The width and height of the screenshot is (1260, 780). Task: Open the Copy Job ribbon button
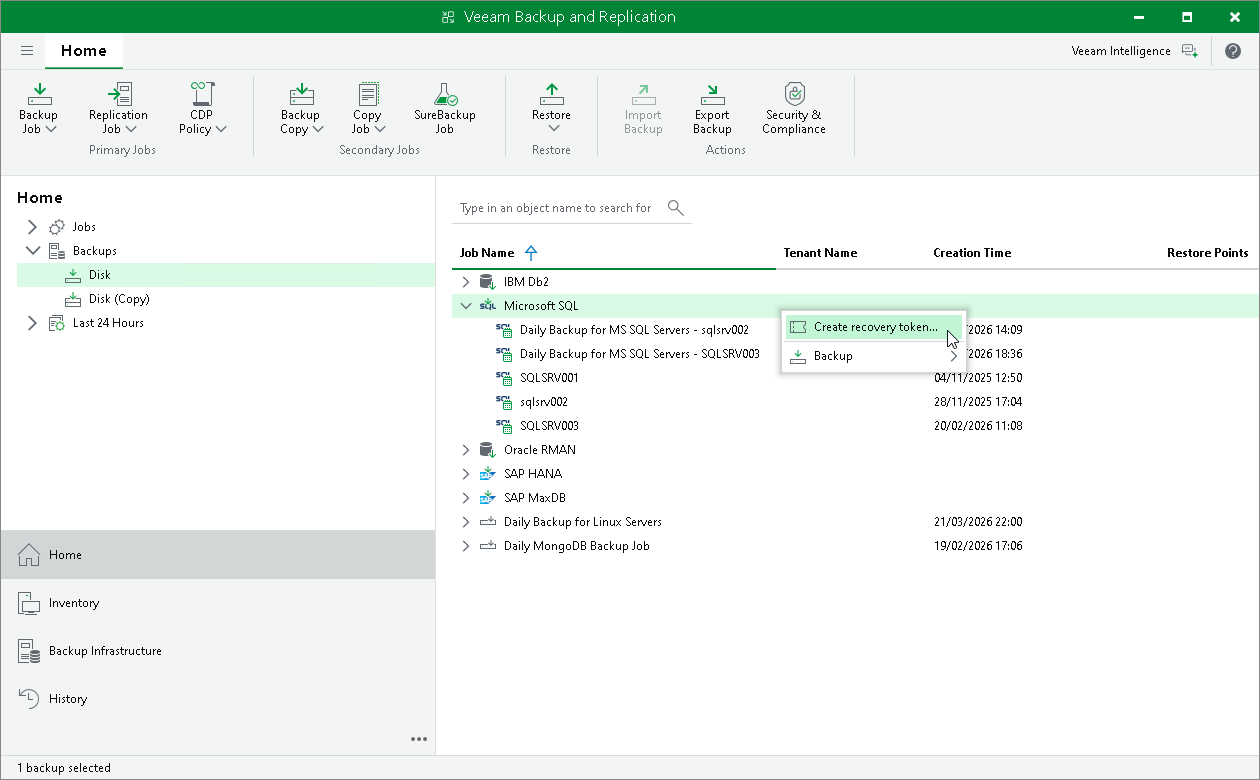(368, 109)
